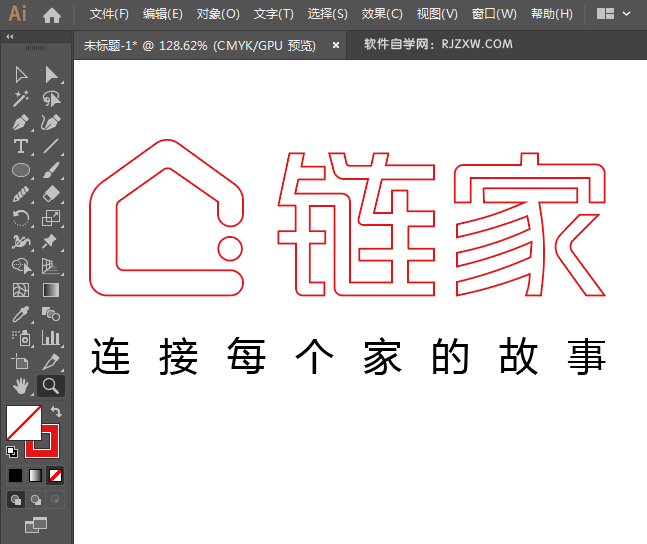Select the Puppet Warp pin tool
The image size is (647, 544).
(51, 242)
